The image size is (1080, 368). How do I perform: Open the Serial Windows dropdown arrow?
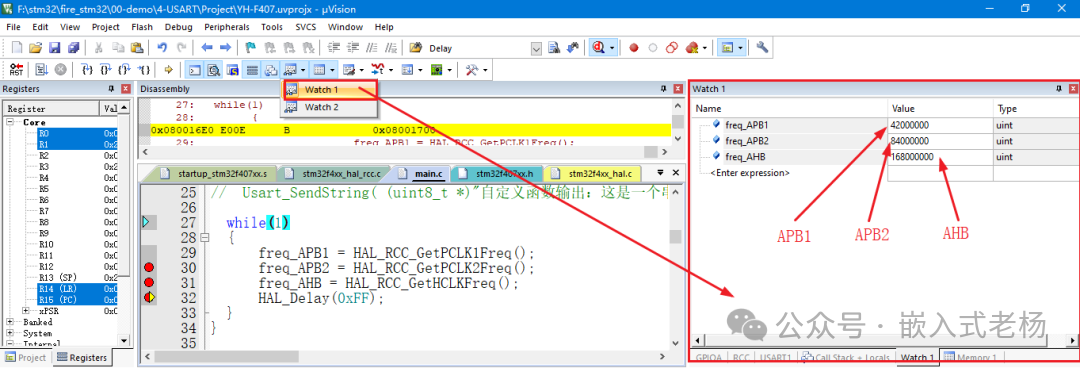pyautogui.click(x=362, y=70)
